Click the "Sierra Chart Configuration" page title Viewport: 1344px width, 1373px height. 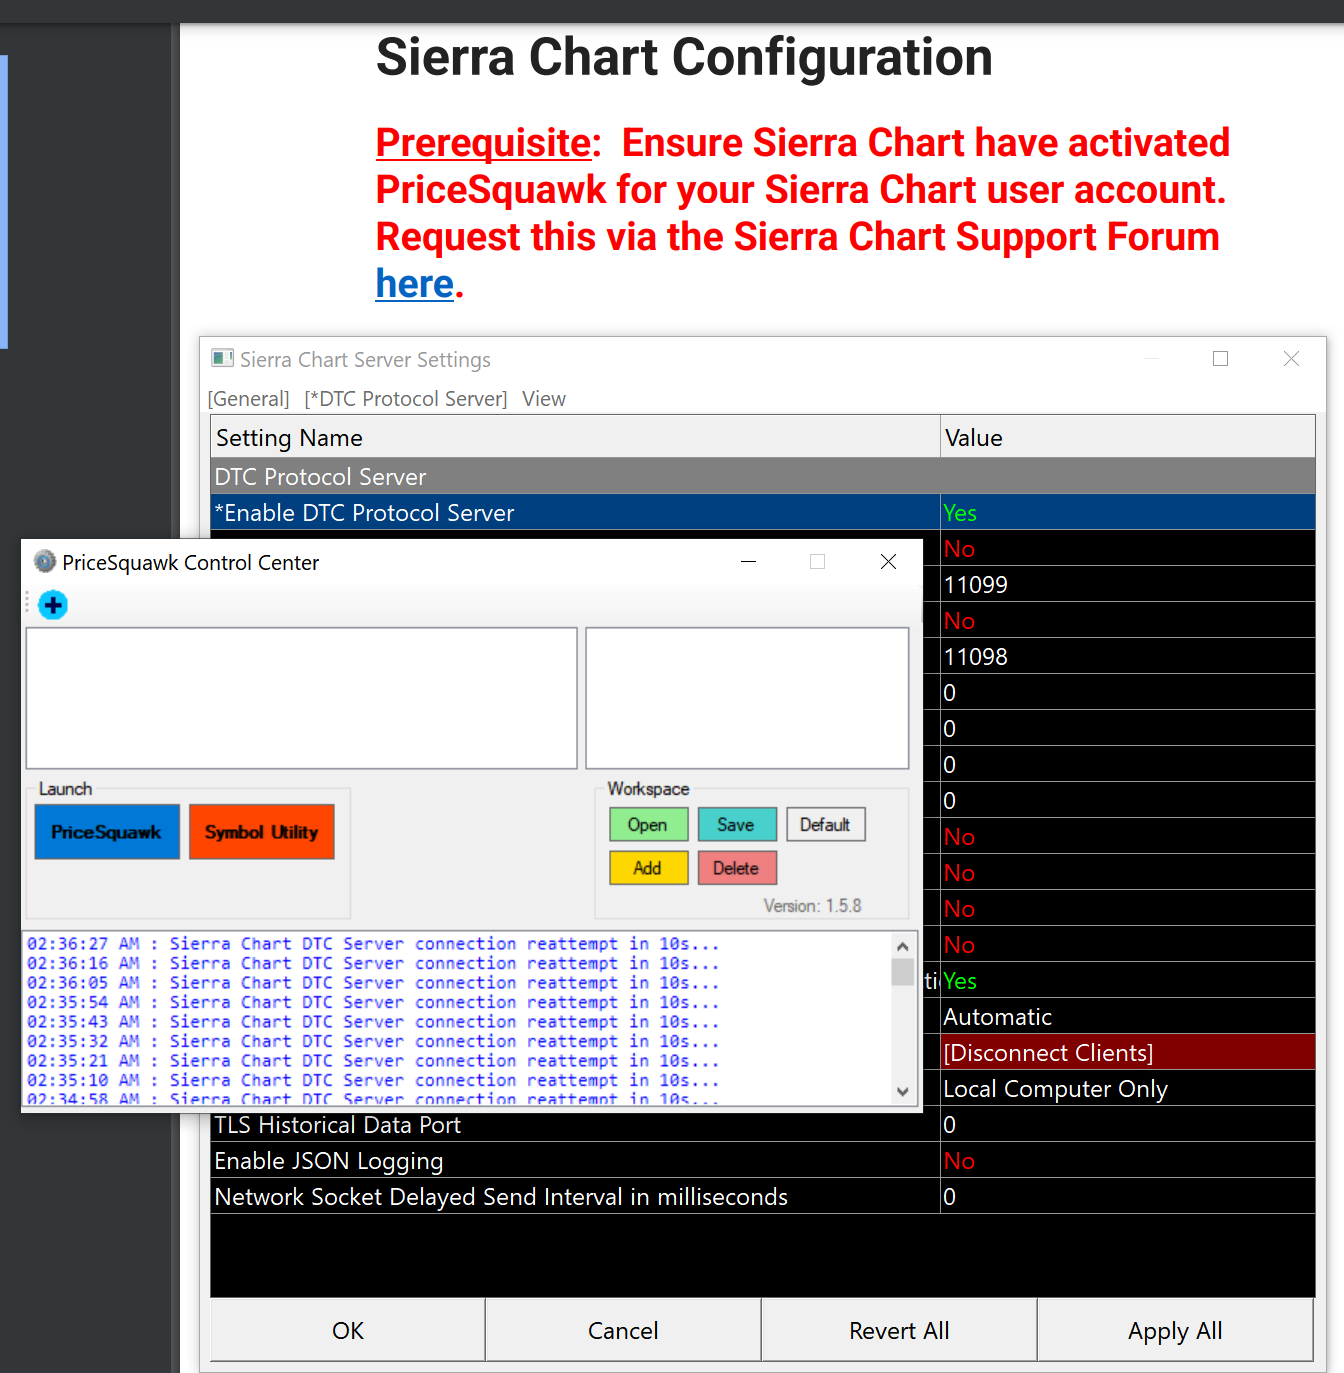pyautogui.click(x=684, y=57)
